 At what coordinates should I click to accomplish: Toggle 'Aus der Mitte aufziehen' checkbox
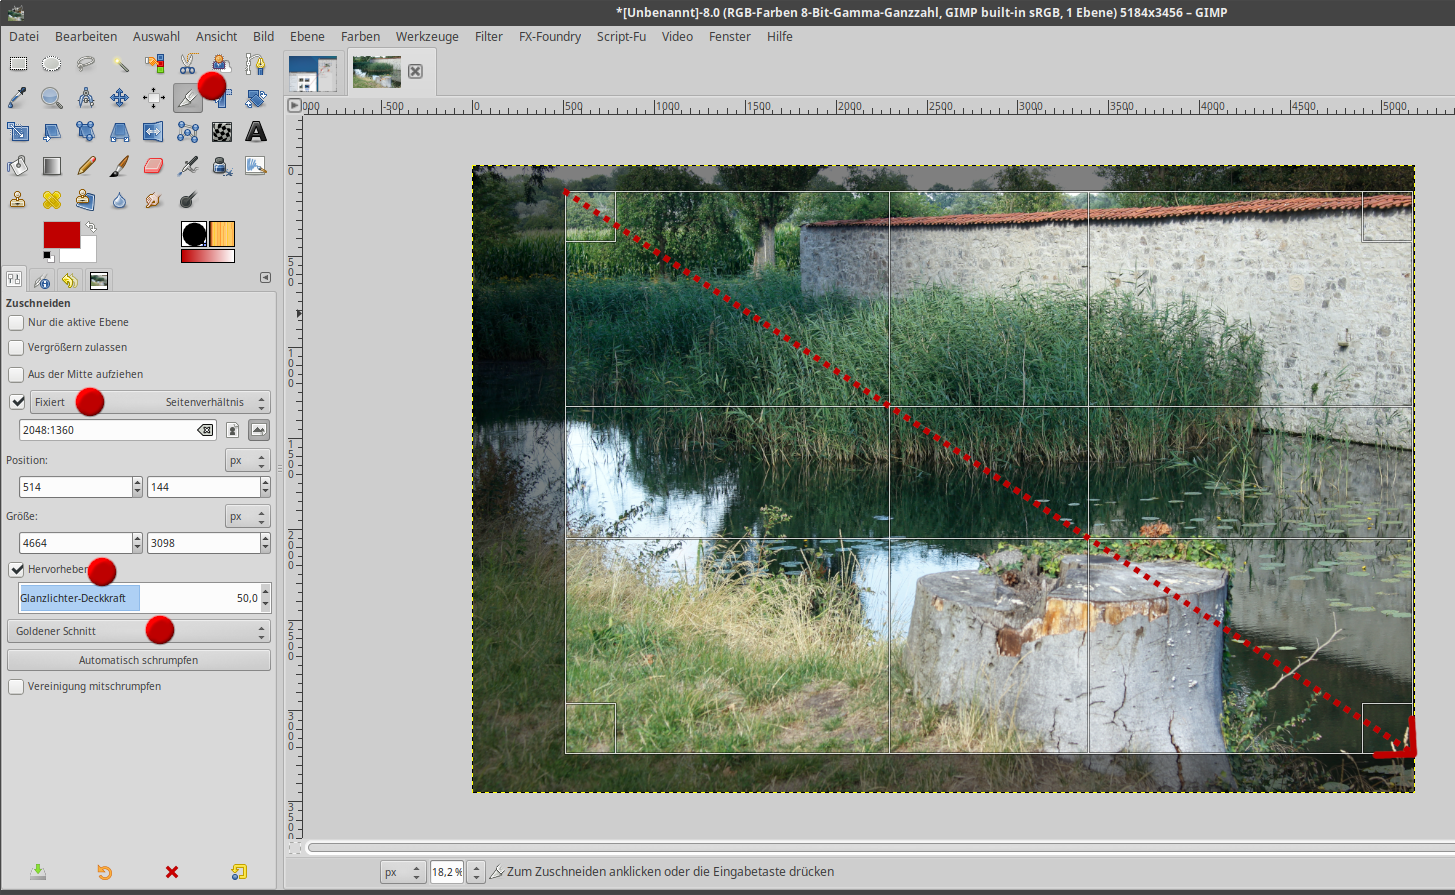[16, 375]
